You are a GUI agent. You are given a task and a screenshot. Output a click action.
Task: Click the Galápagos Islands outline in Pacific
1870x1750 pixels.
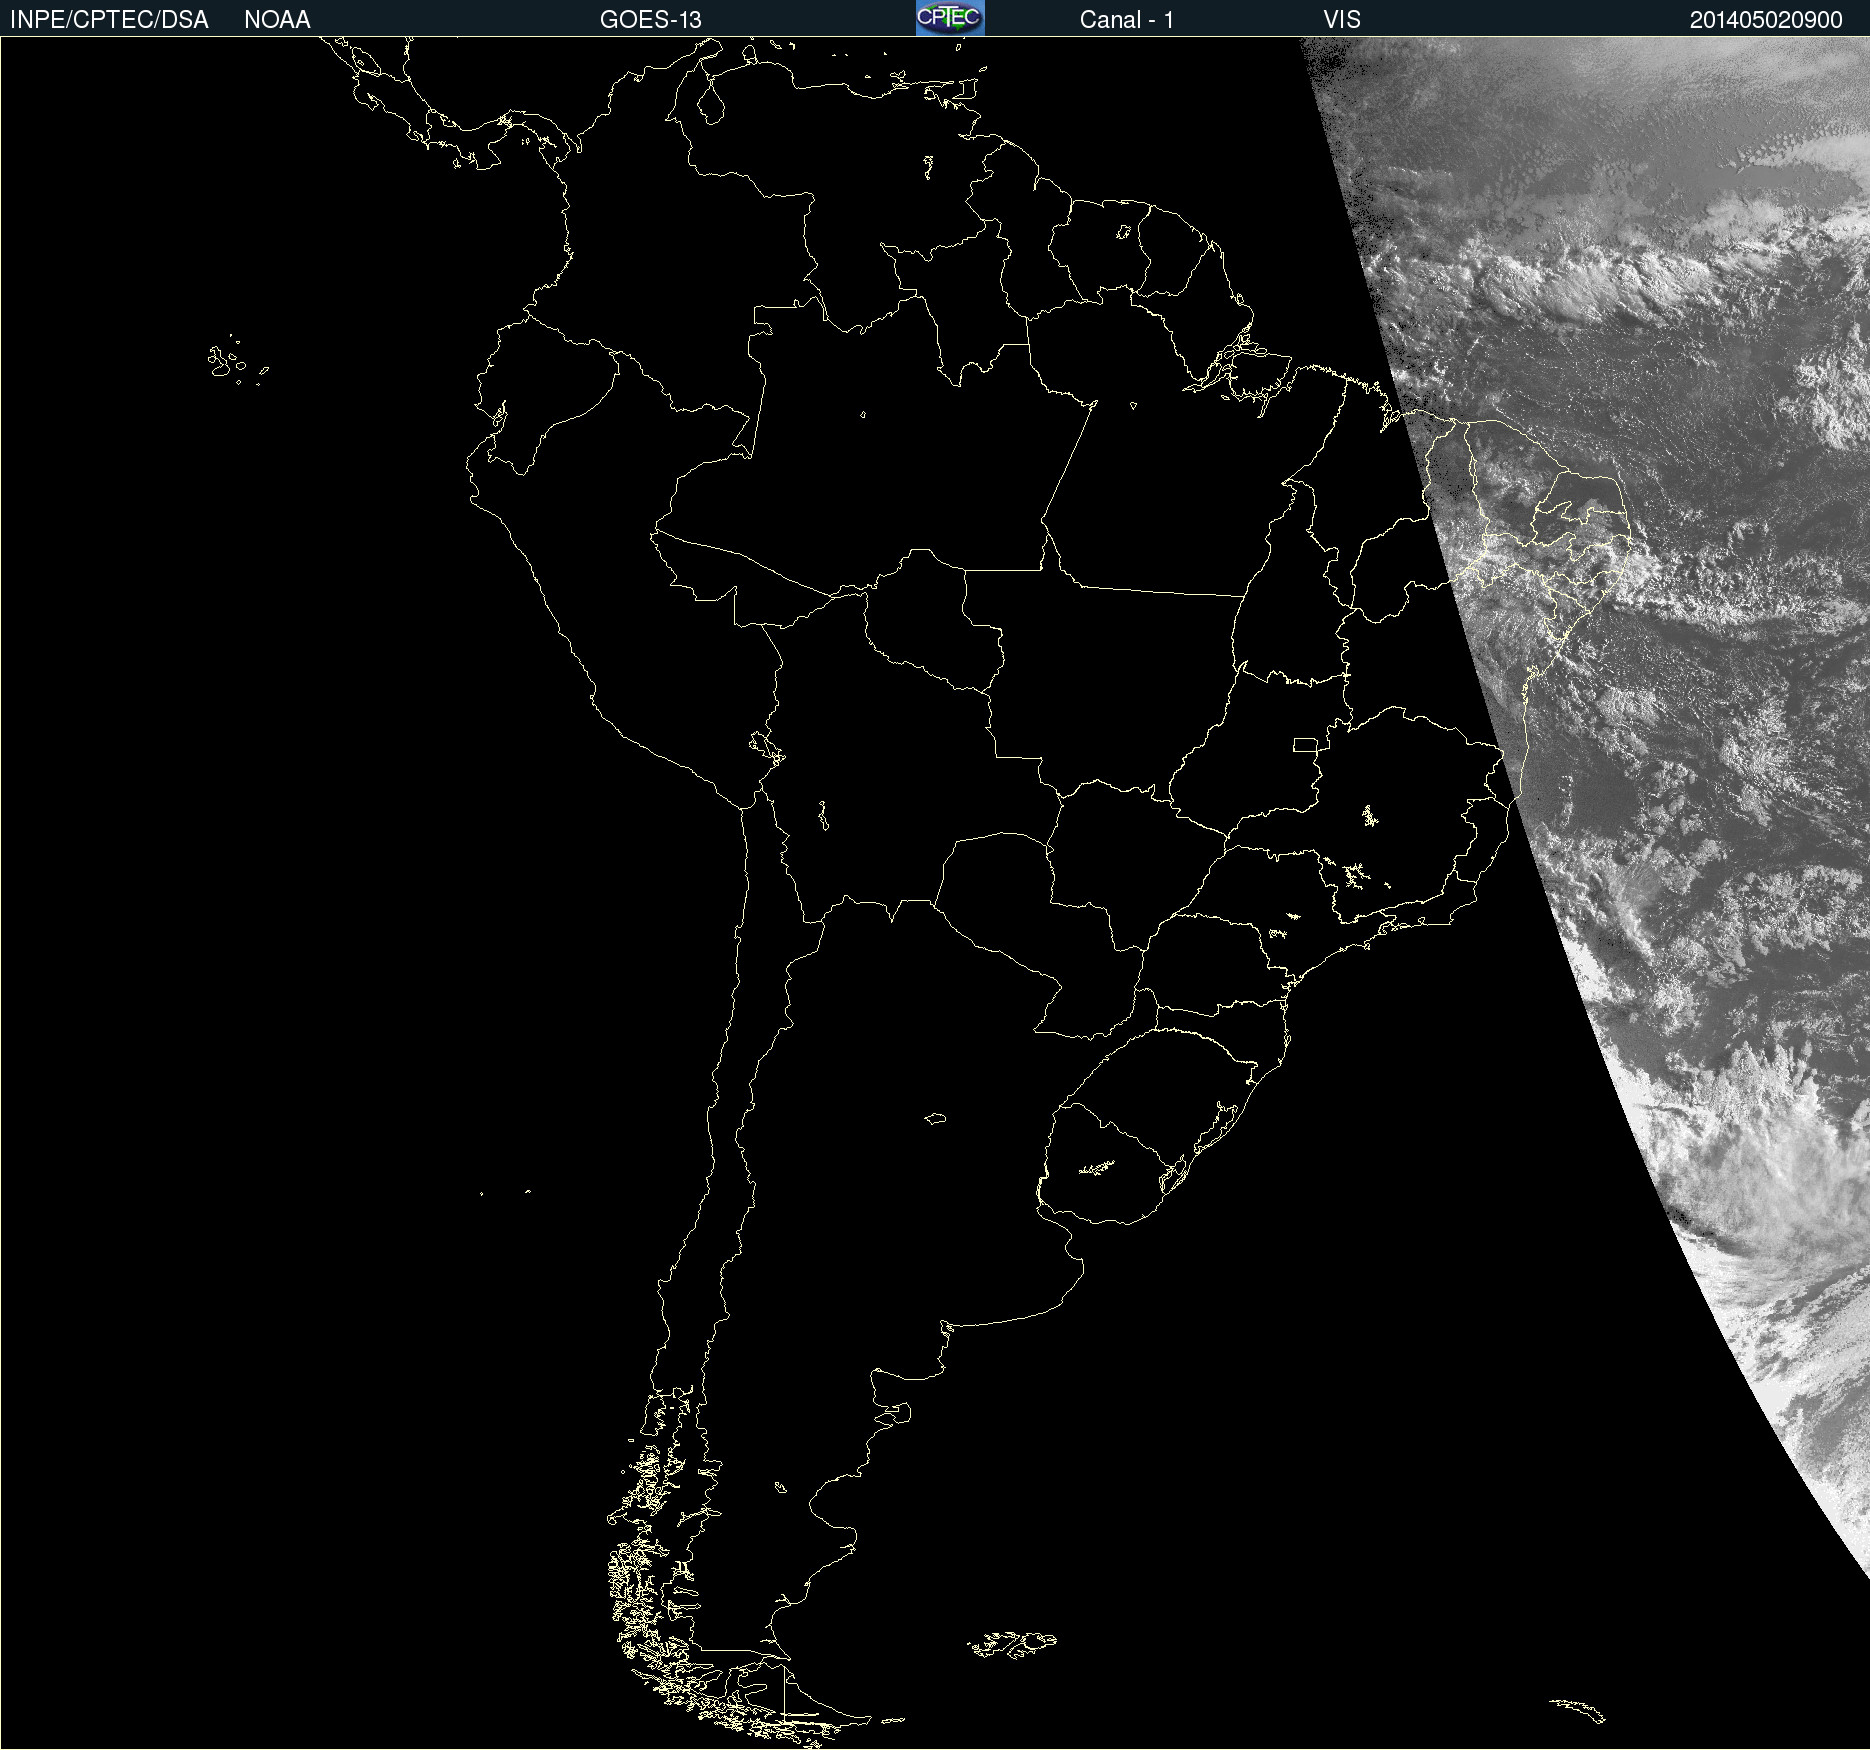(x=237, y=361)
